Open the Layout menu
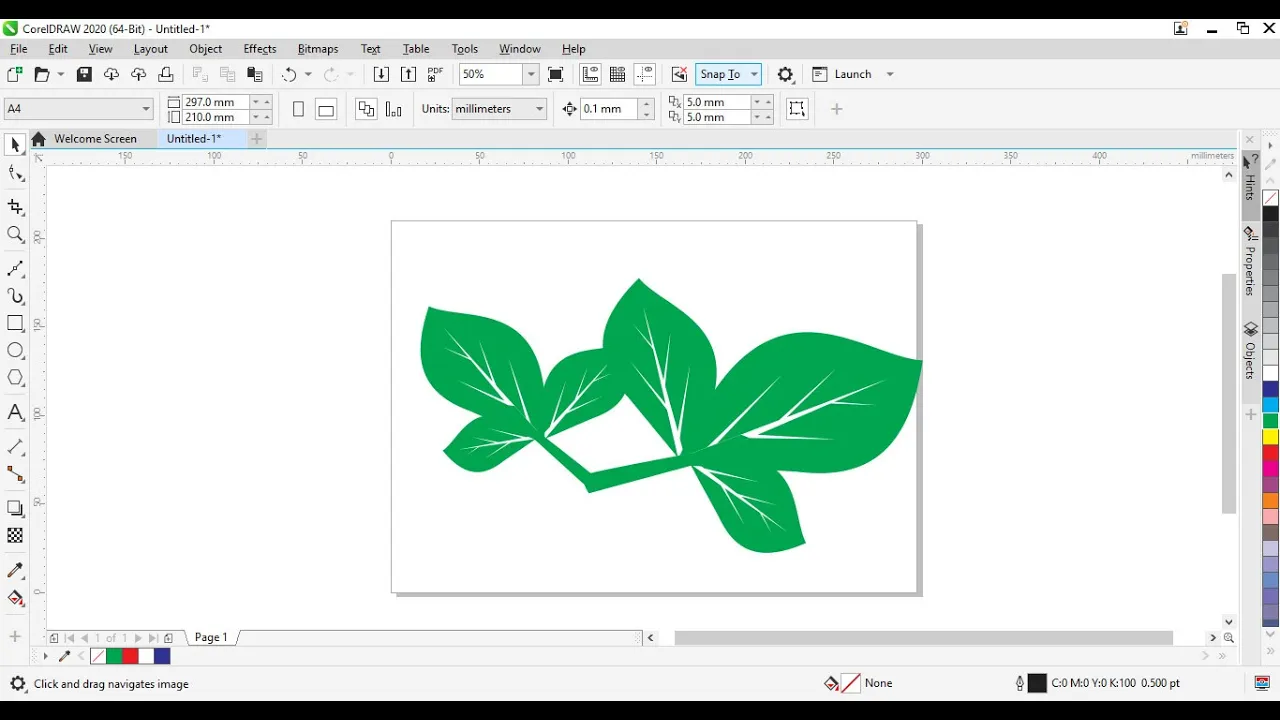1280x720 pixels. coord(151,48)
